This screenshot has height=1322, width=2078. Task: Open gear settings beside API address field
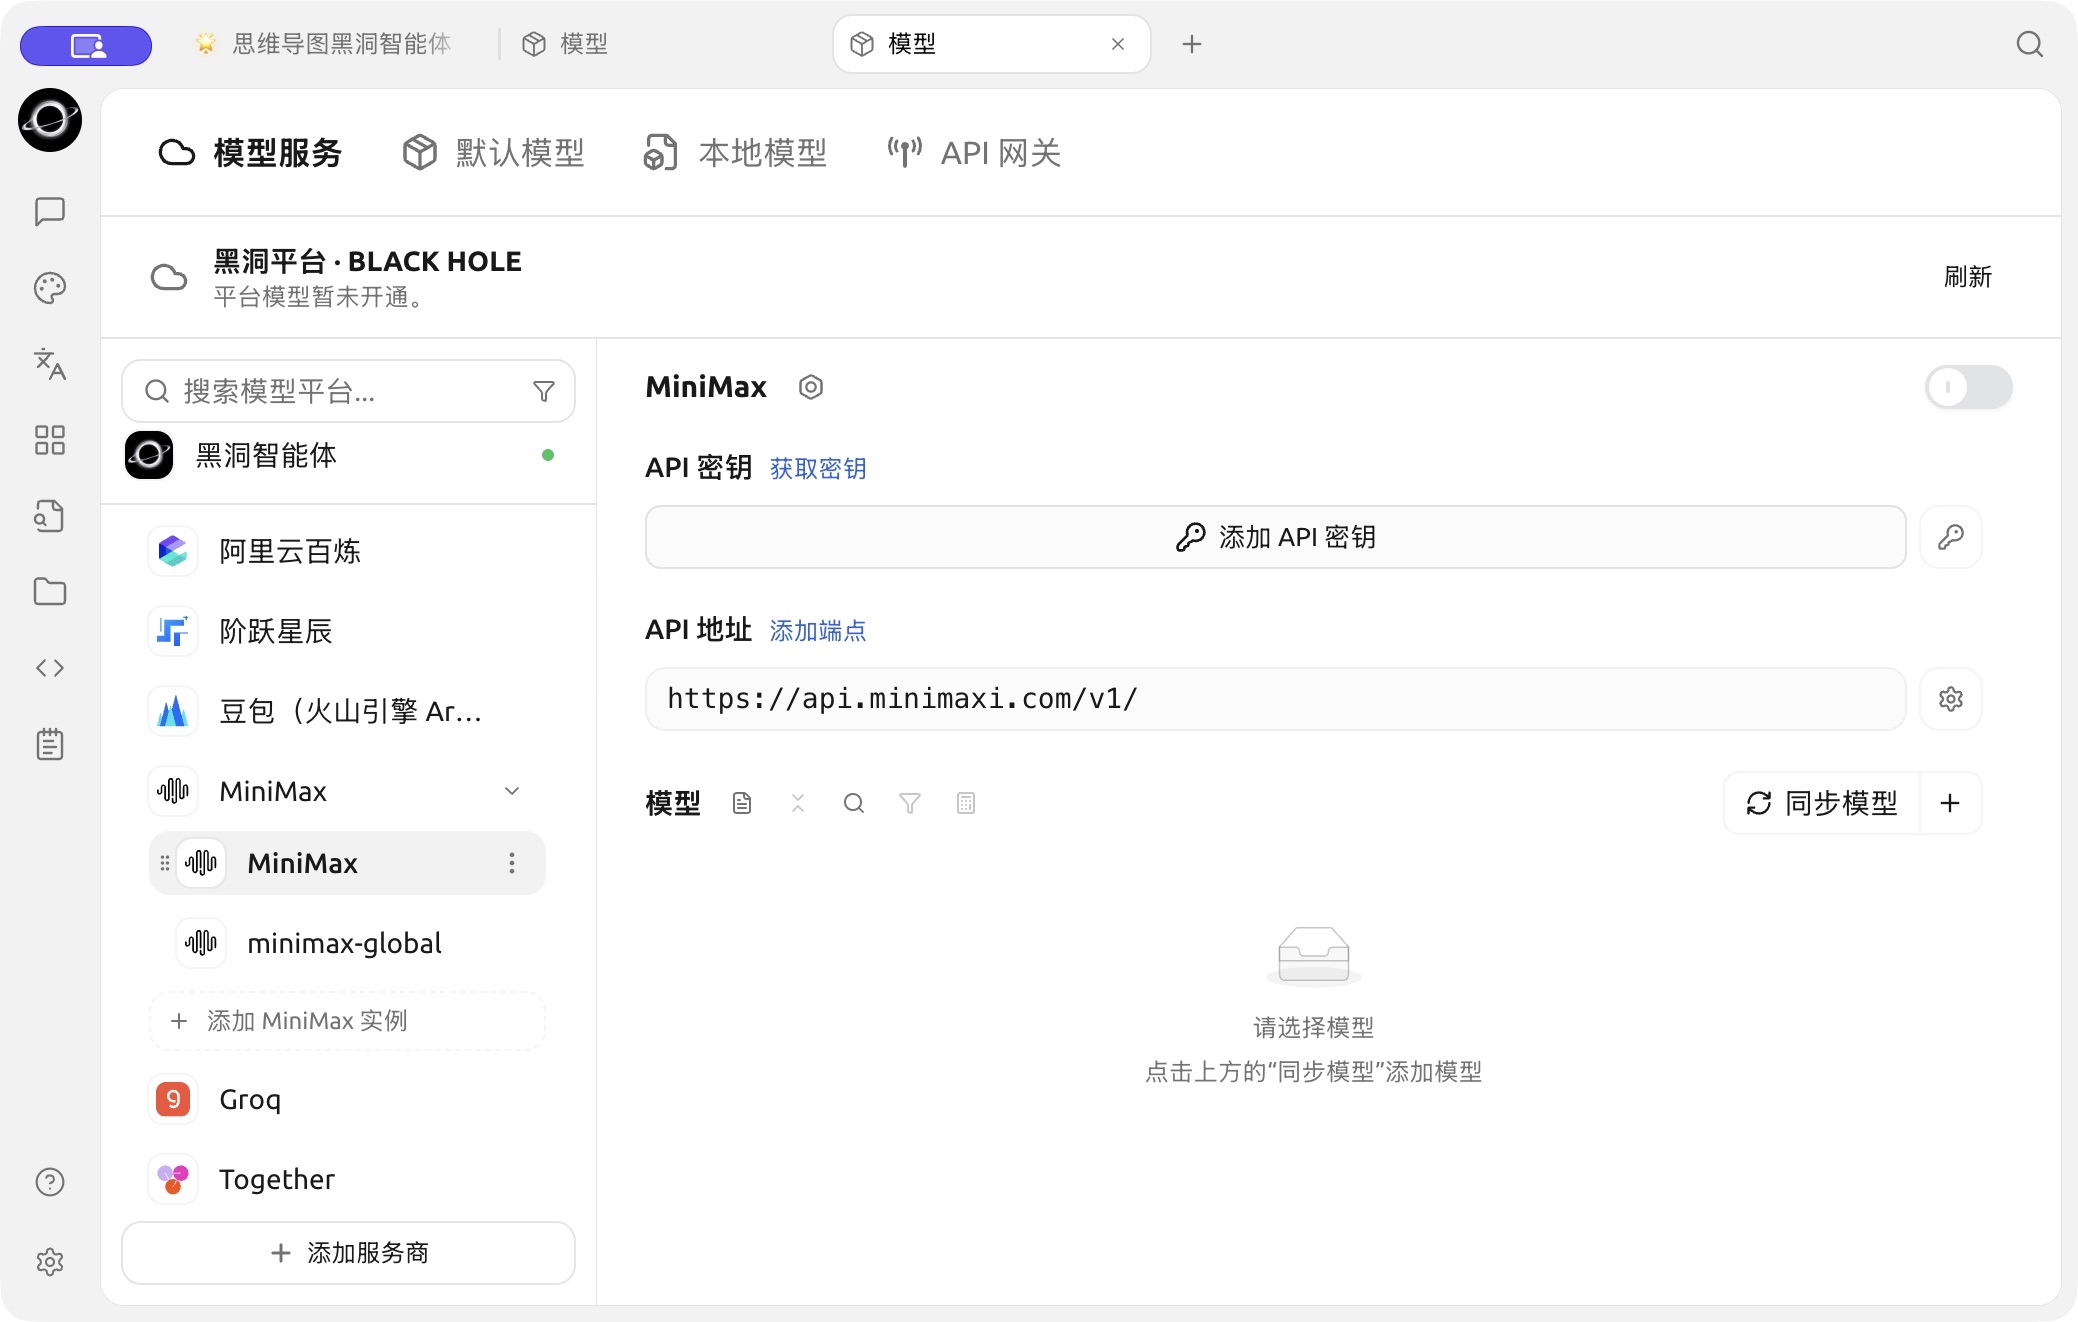pos(1951,699)
